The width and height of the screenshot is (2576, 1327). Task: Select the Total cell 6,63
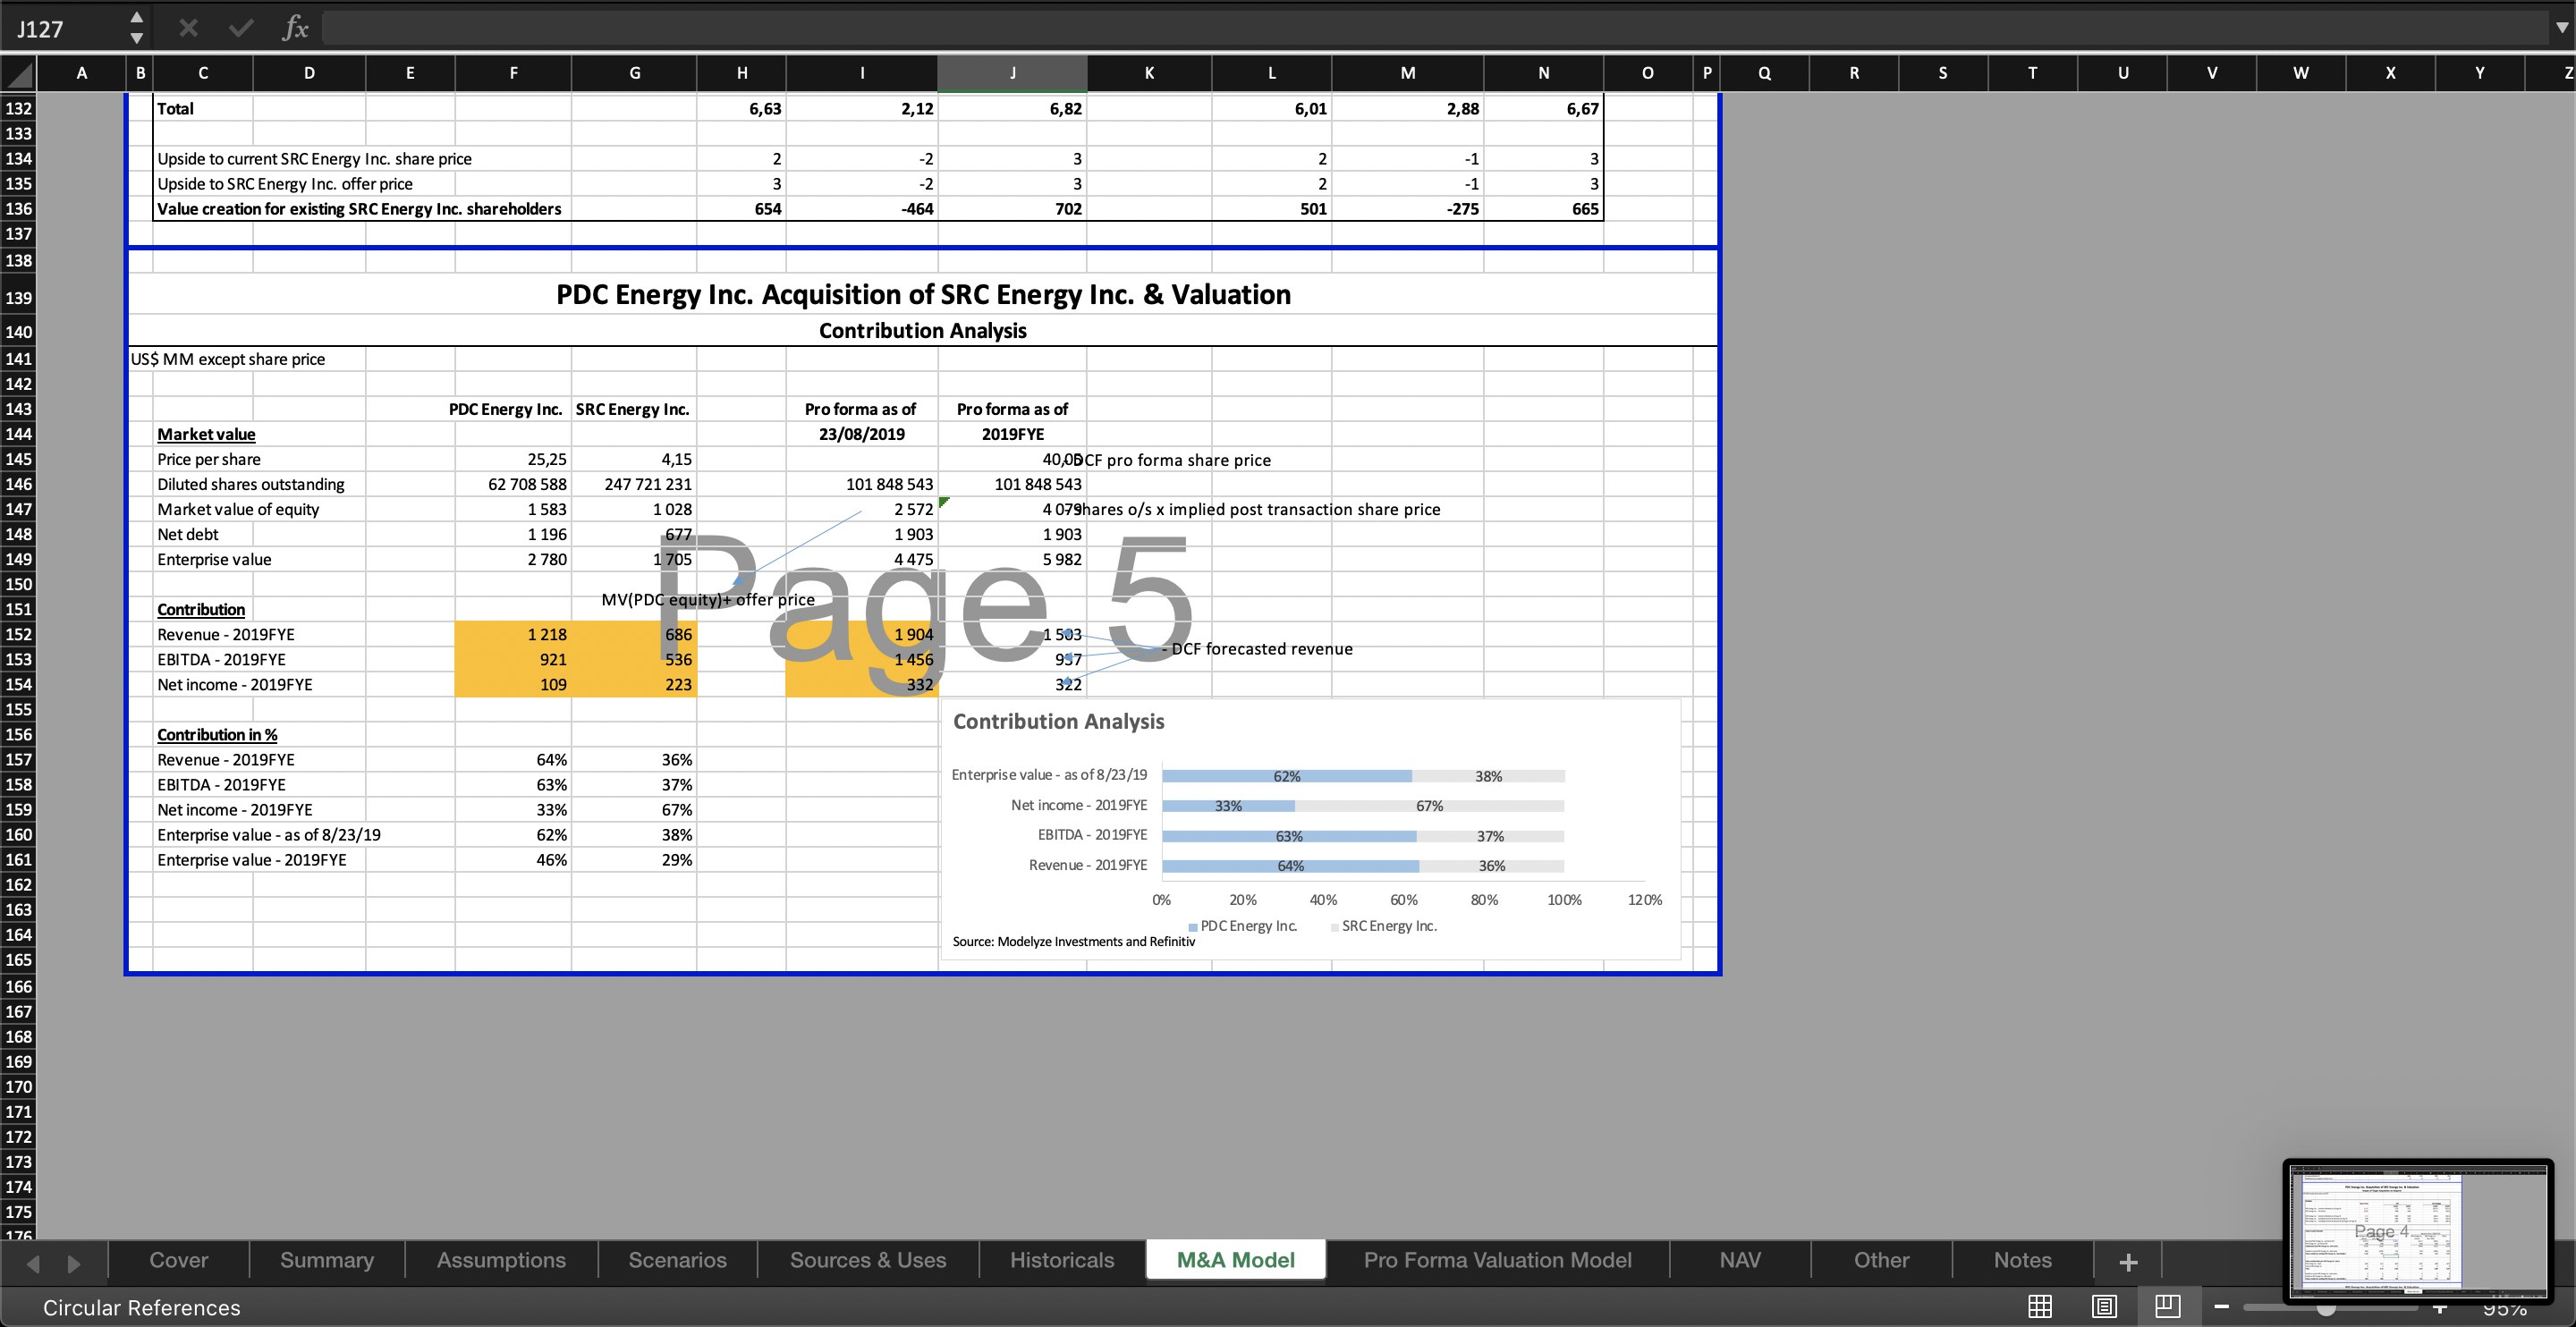[x=741, y=108]
